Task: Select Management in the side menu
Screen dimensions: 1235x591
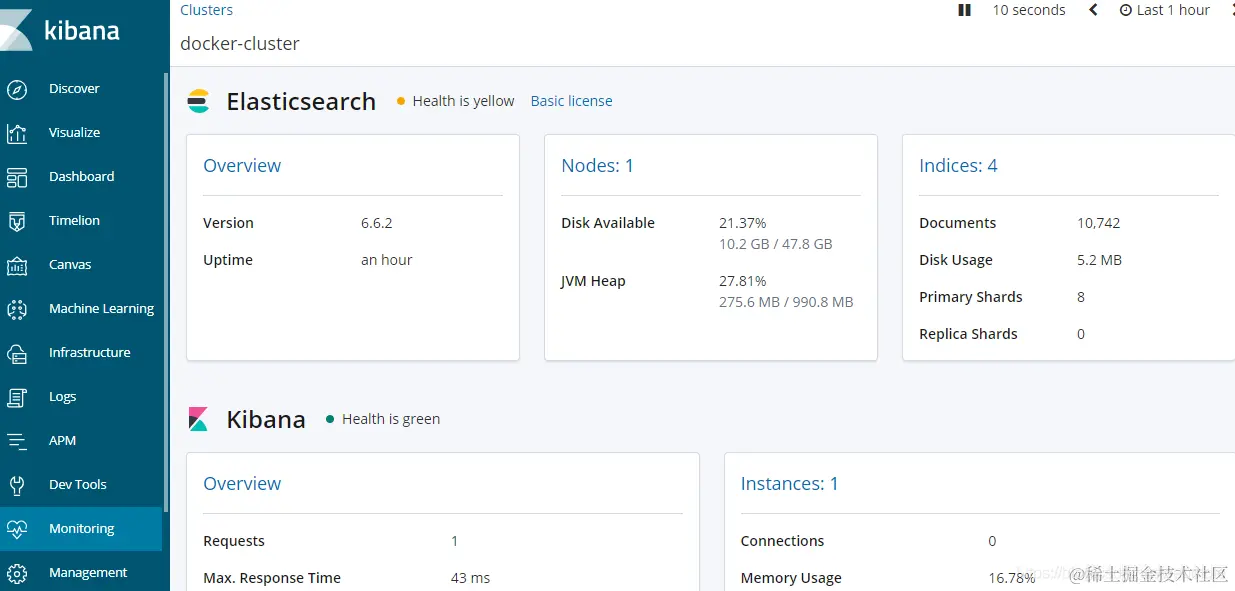Action: click(88, 573)
